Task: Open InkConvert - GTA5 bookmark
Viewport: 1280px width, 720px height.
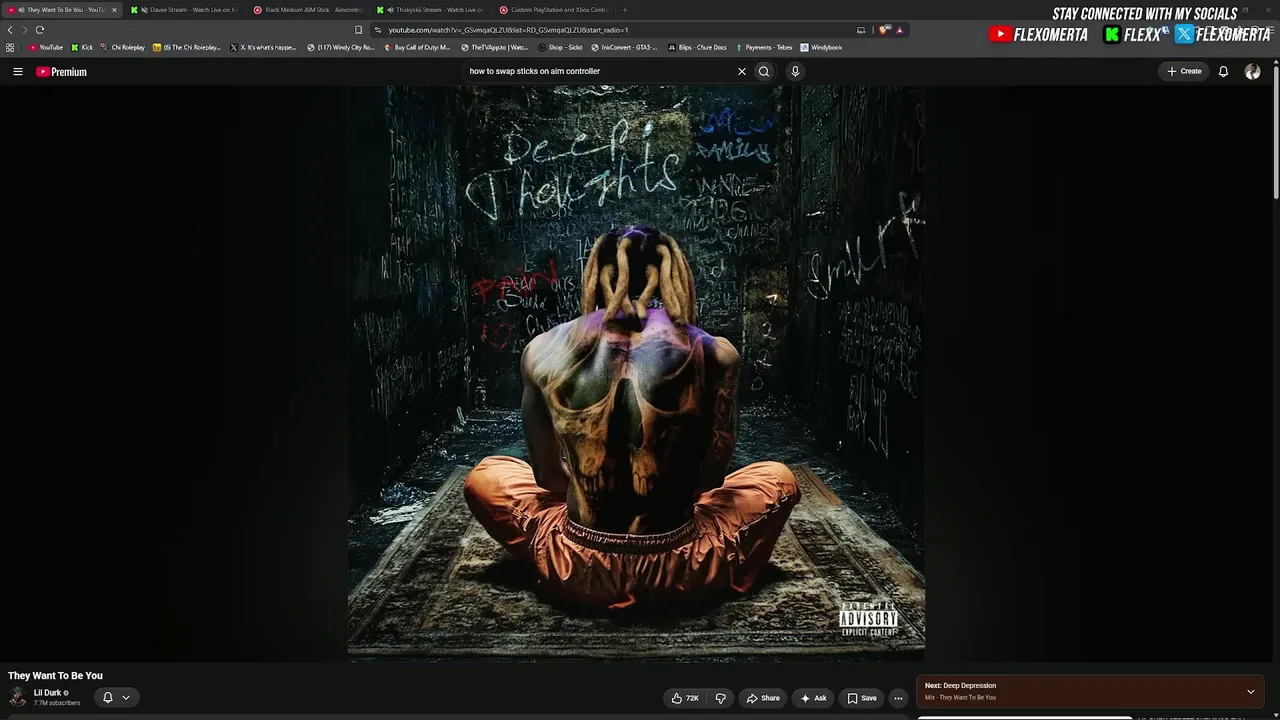Action: (624, 47)
